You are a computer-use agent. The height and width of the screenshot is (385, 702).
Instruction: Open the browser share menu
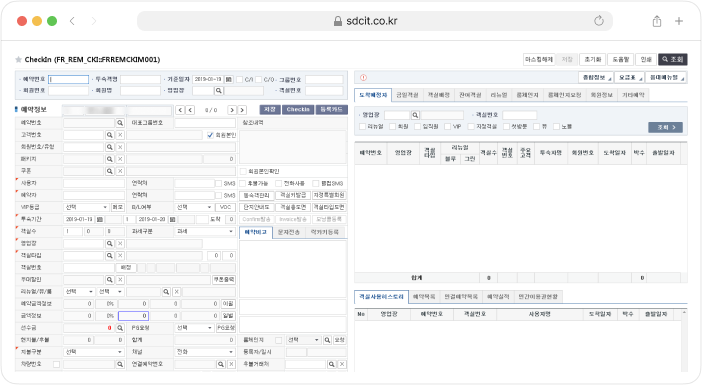[x=657, y=21]
